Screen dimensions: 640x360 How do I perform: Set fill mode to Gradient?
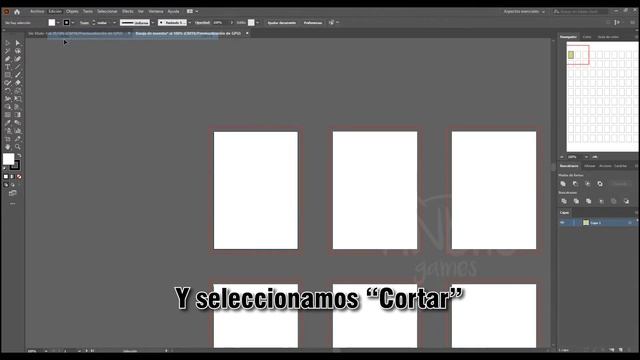coord(12,177)
